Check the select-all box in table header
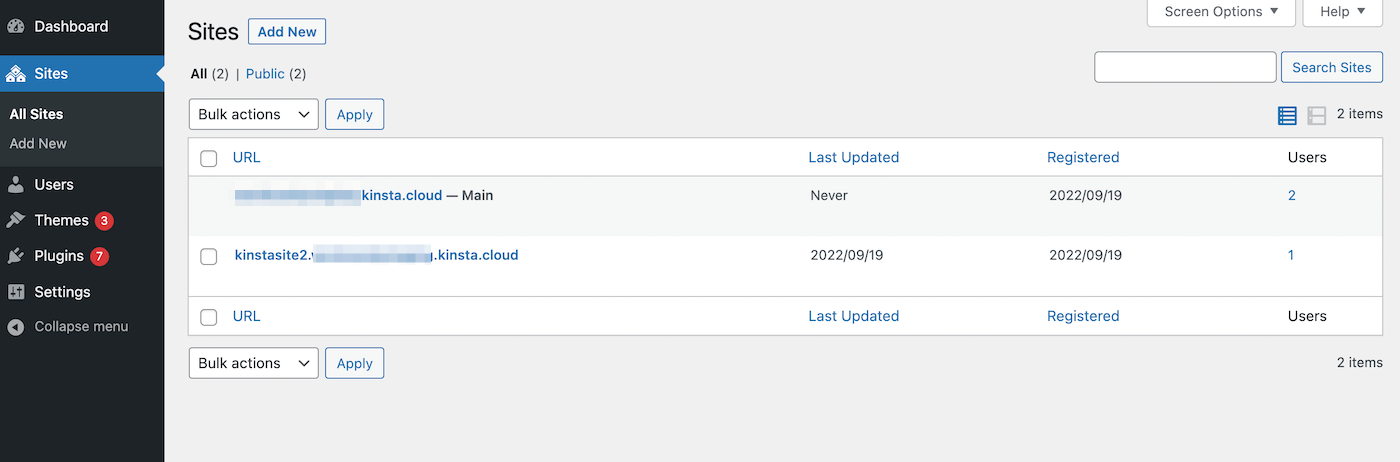1400x462 pixels. (x=209, y=158)
